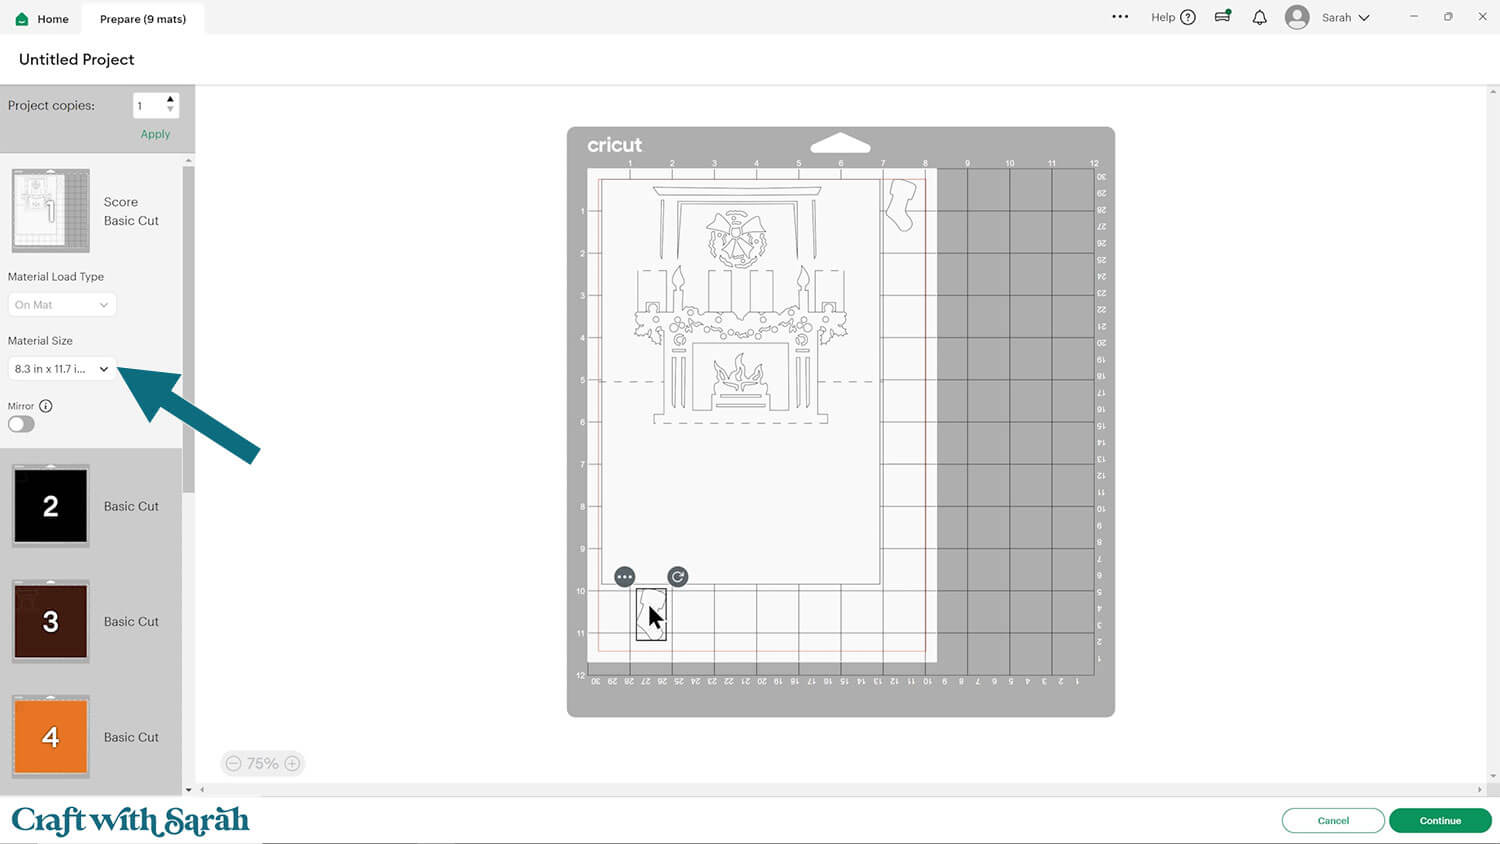
Task: Zoom out using the minus control
Action: 233,763
